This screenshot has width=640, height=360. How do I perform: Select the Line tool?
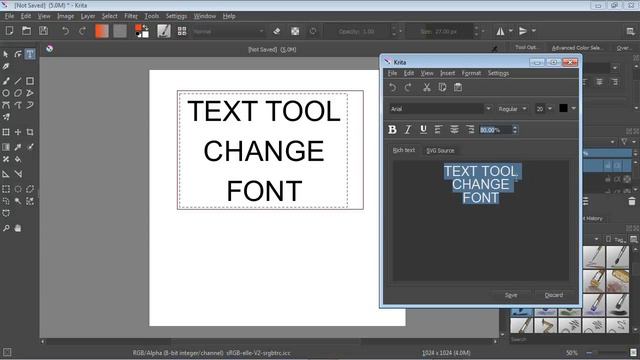tap(18, 81)
